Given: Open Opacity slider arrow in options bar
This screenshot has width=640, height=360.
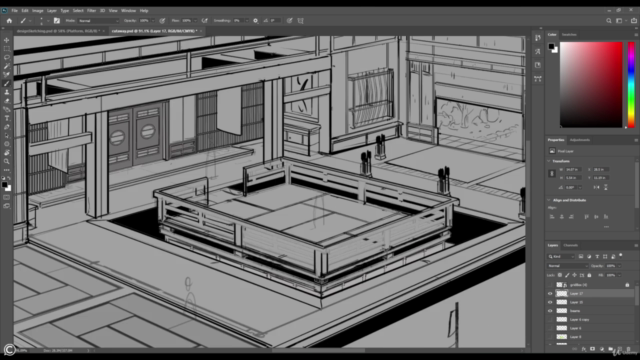Looking at the screenshot, I should point(153,20).
